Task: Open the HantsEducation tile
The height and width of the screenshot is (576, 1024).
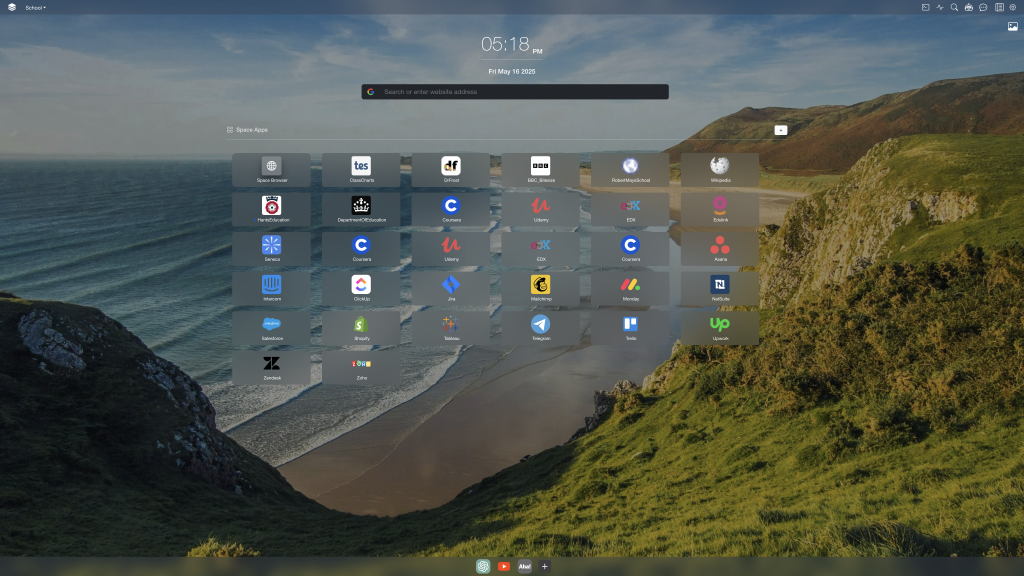Action: click(272, 210)
